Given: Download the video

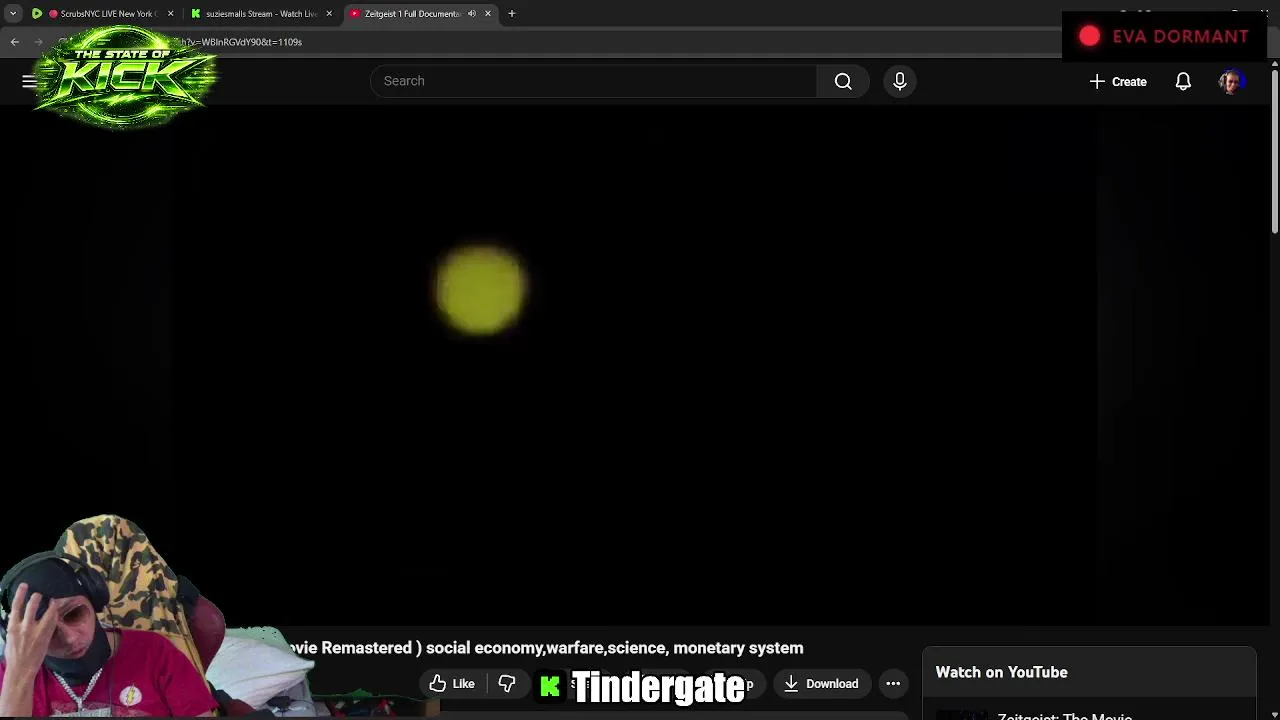Looking at the screenshot, I should (x=821, y=684).
